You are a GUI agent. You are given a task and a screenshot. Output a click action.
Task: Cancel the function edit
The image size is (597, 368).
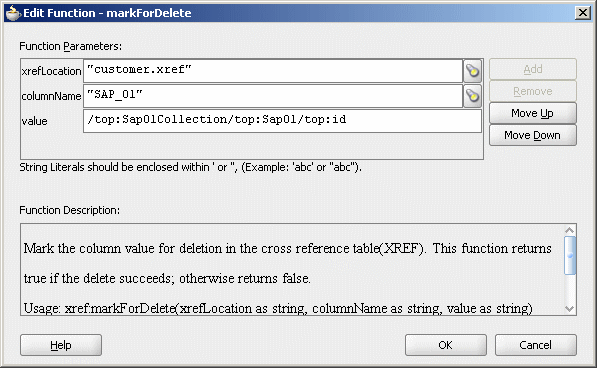tap(536, 345)
